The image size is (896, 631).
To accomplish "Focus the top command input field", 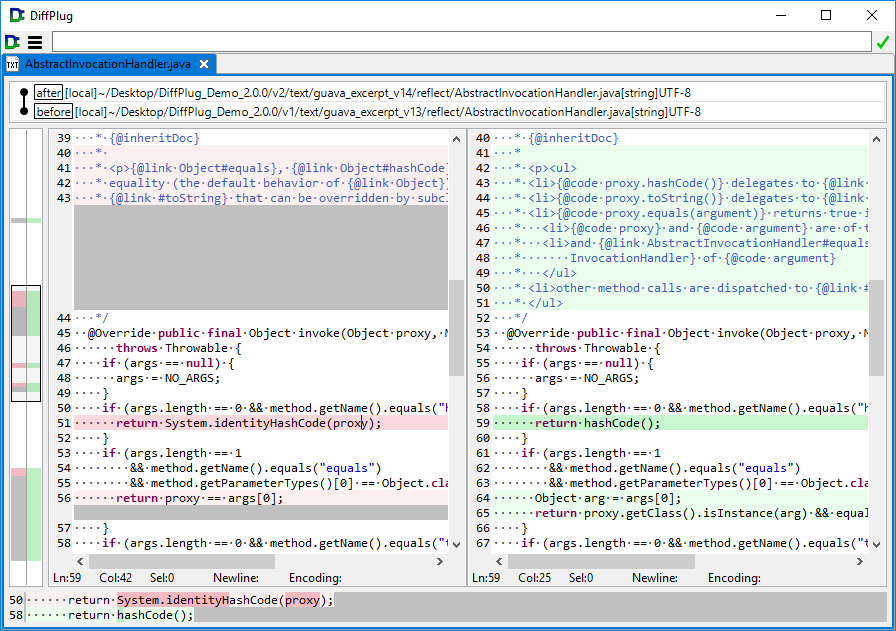I will [x=462, y=42].
